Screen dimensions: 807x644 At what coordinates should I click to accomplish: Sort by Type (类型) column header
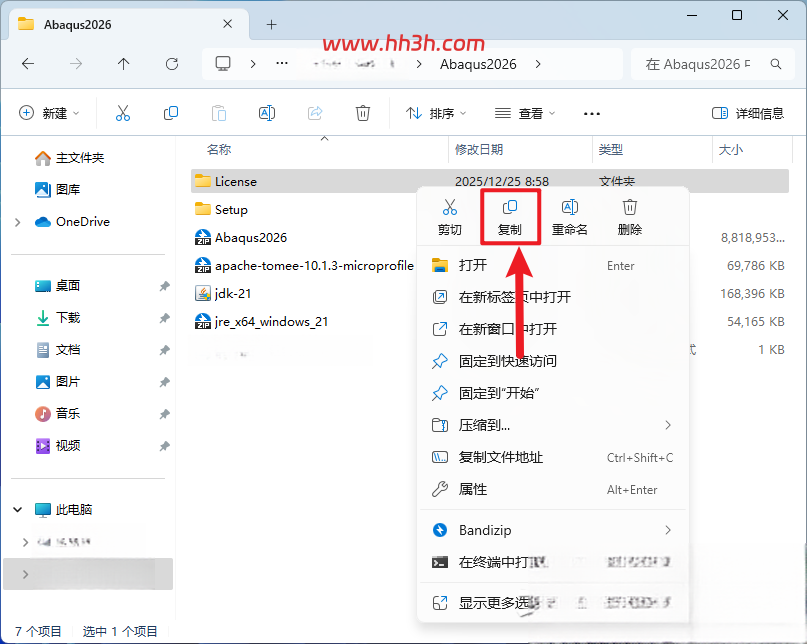pyautogui.click(x=611, y=150)
